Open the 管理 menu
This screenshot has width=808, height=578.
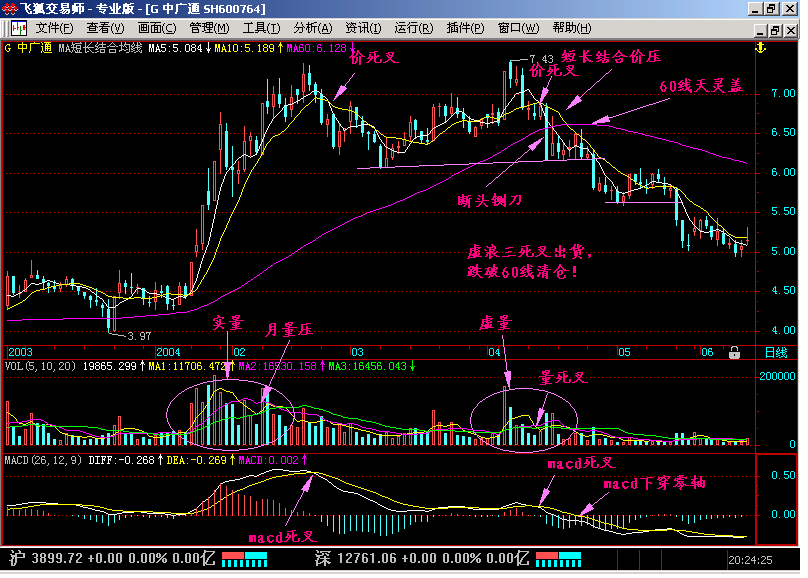point(210,27)
